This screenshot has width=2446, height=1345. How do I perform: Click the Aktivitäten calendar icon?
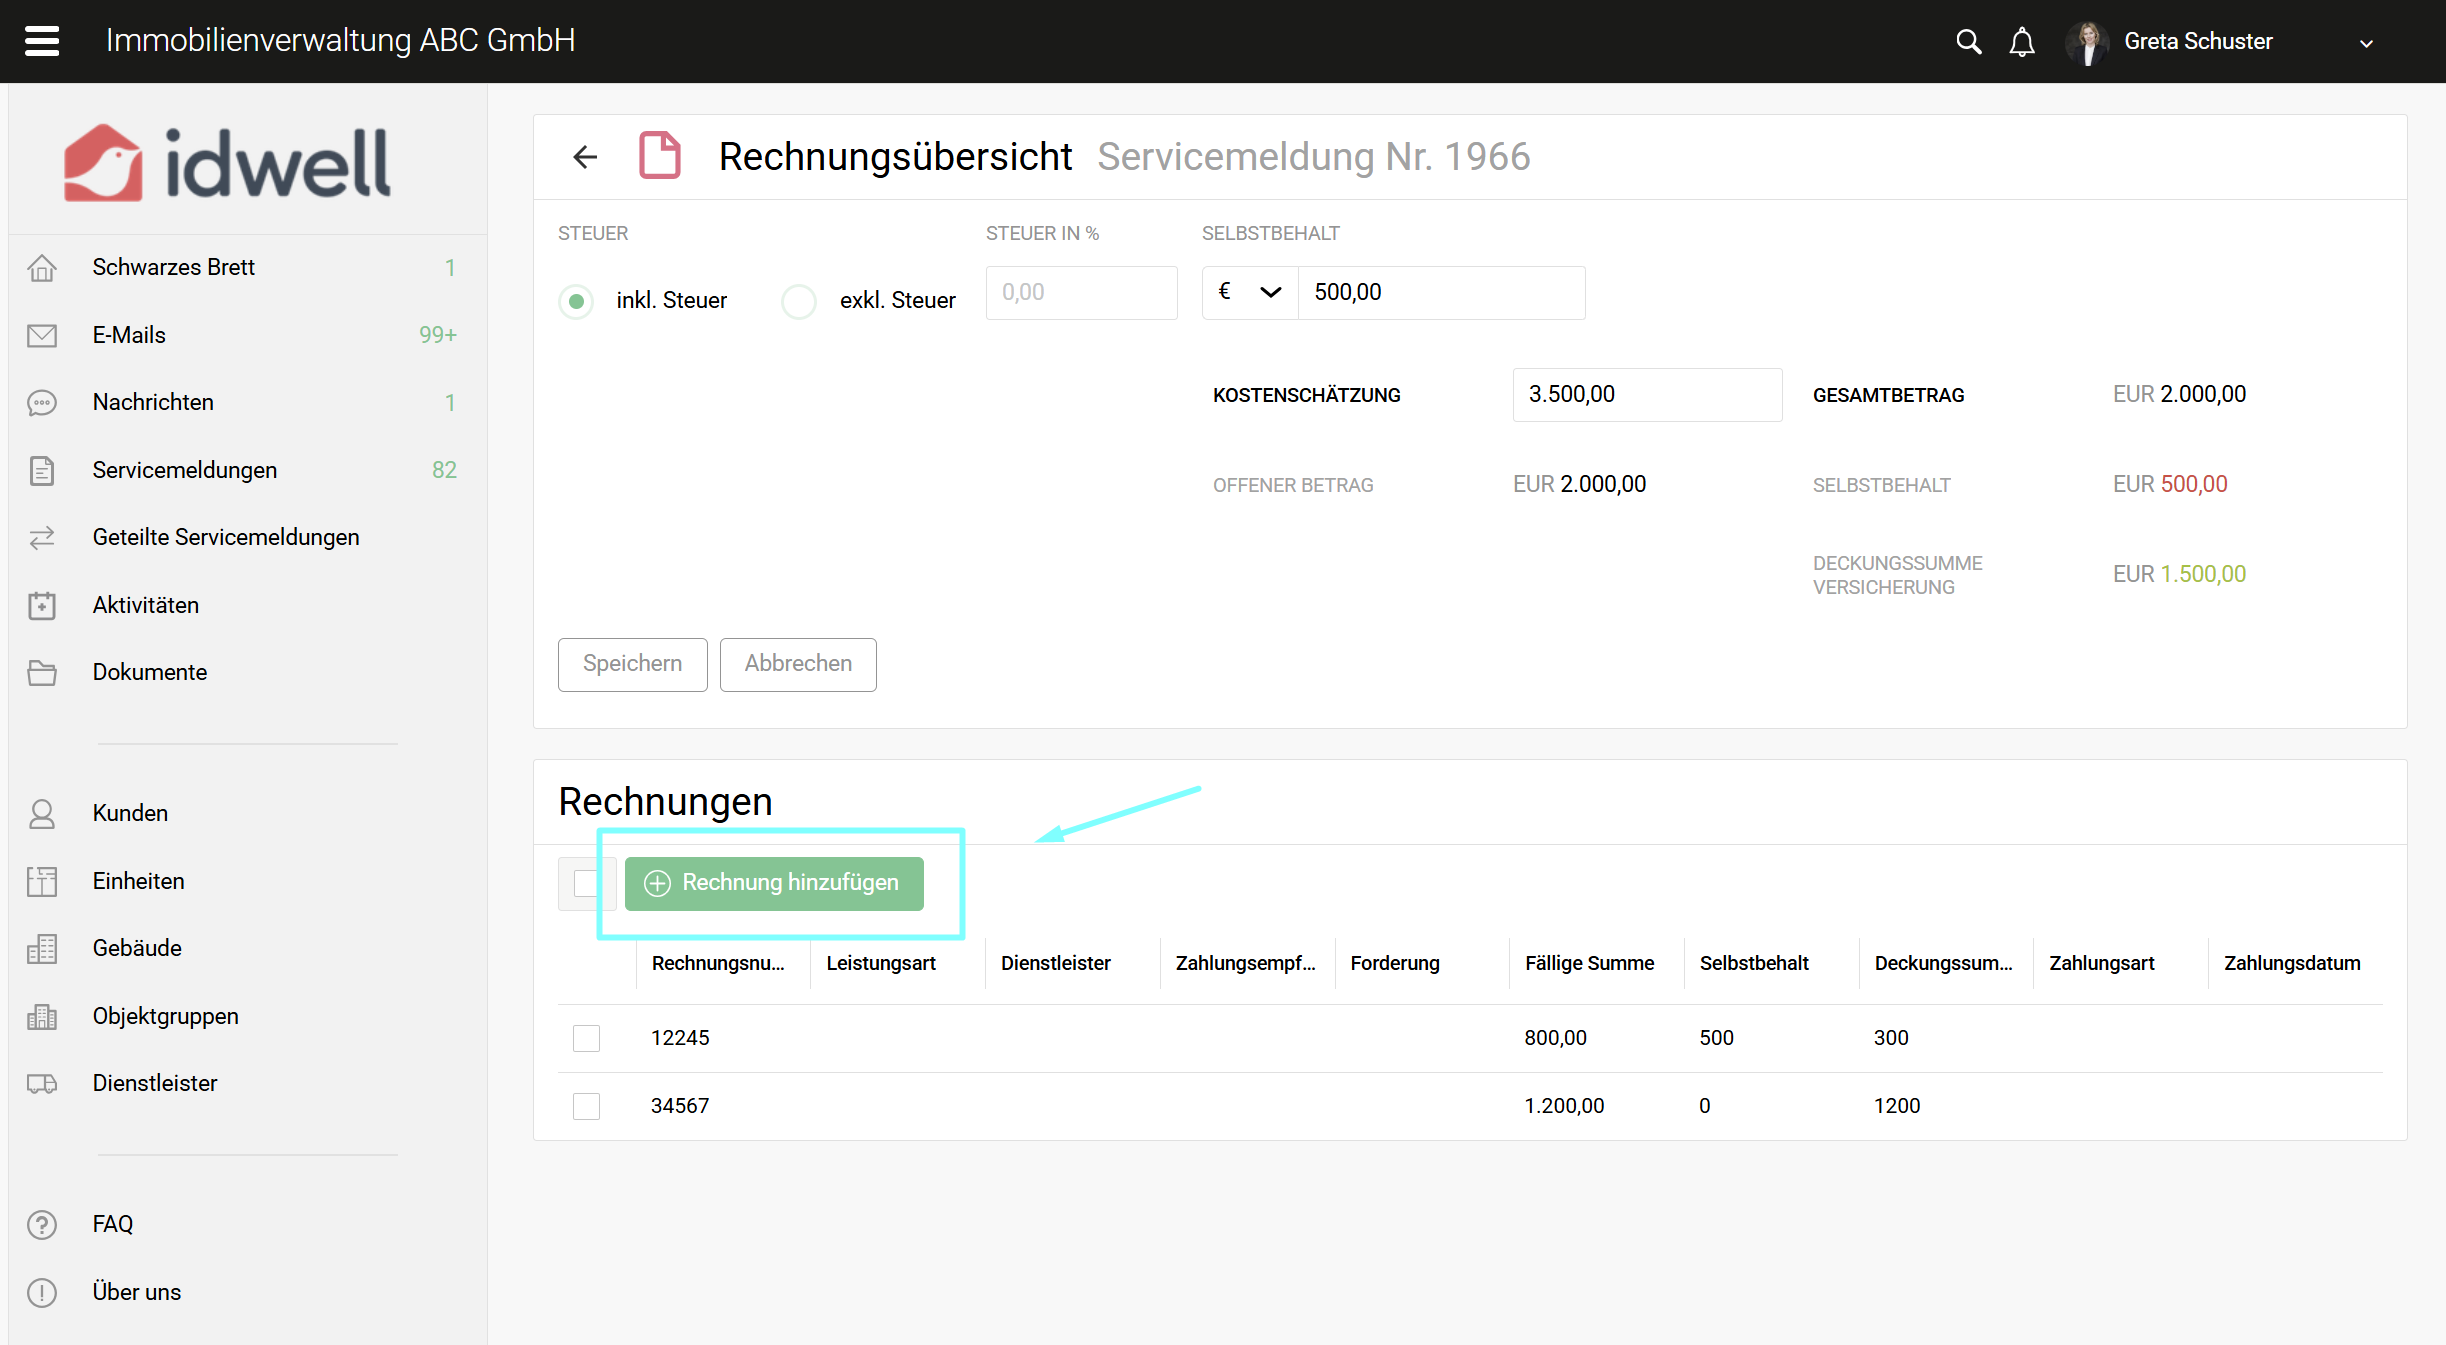tap(42, 605)
